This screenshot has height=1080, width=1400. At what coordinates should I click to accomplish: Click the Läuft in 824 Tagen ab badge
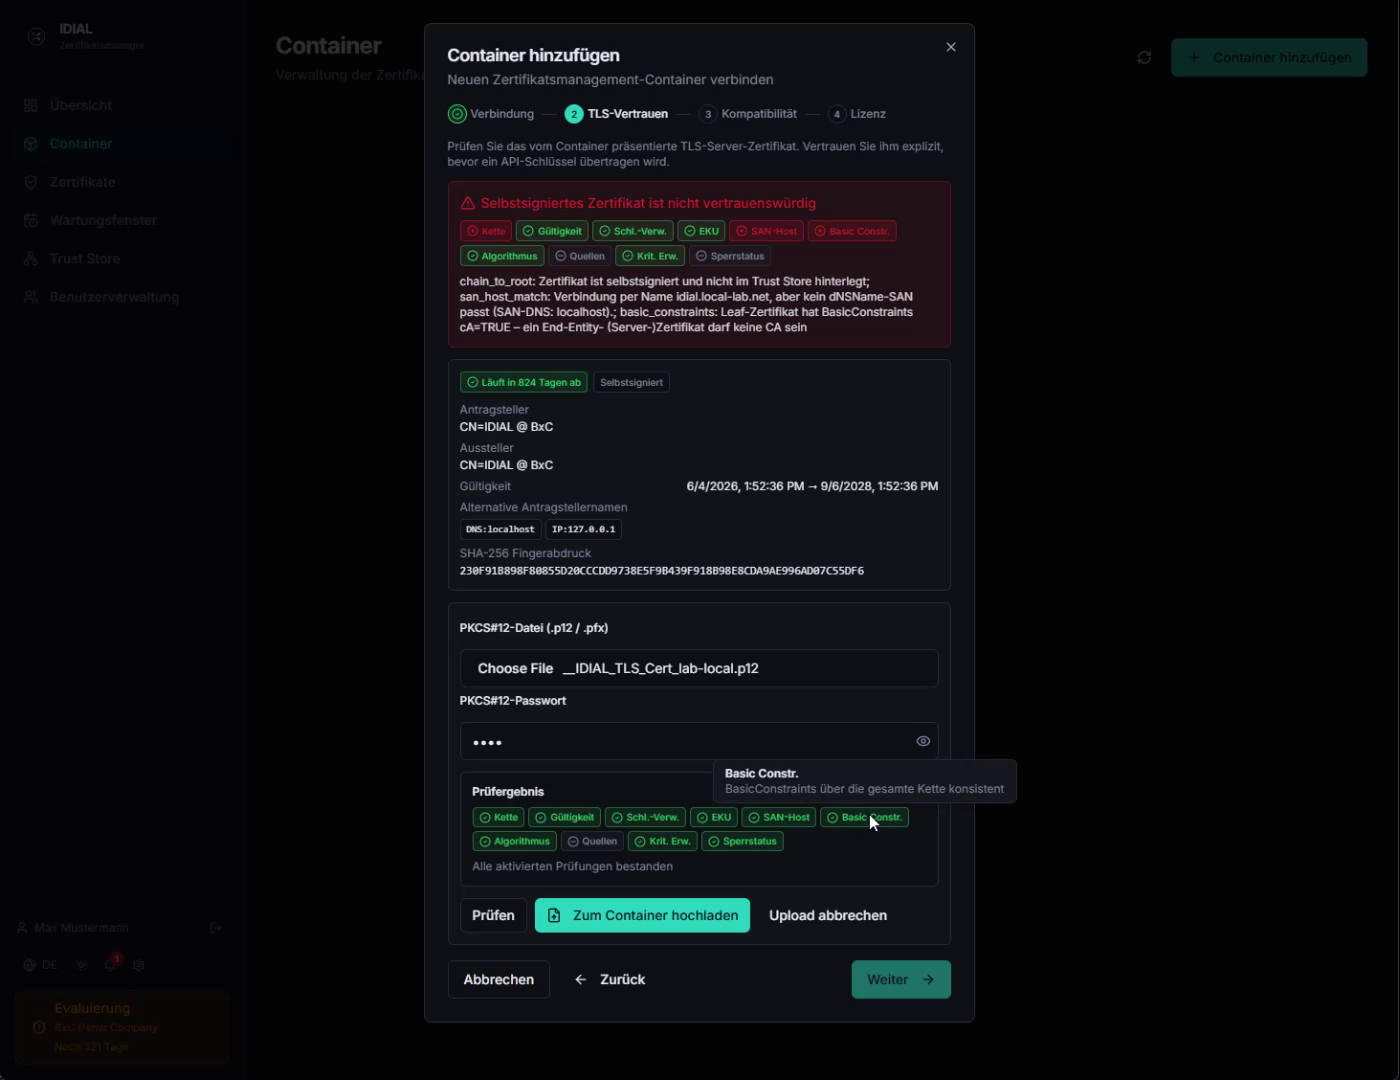point(523,382)
